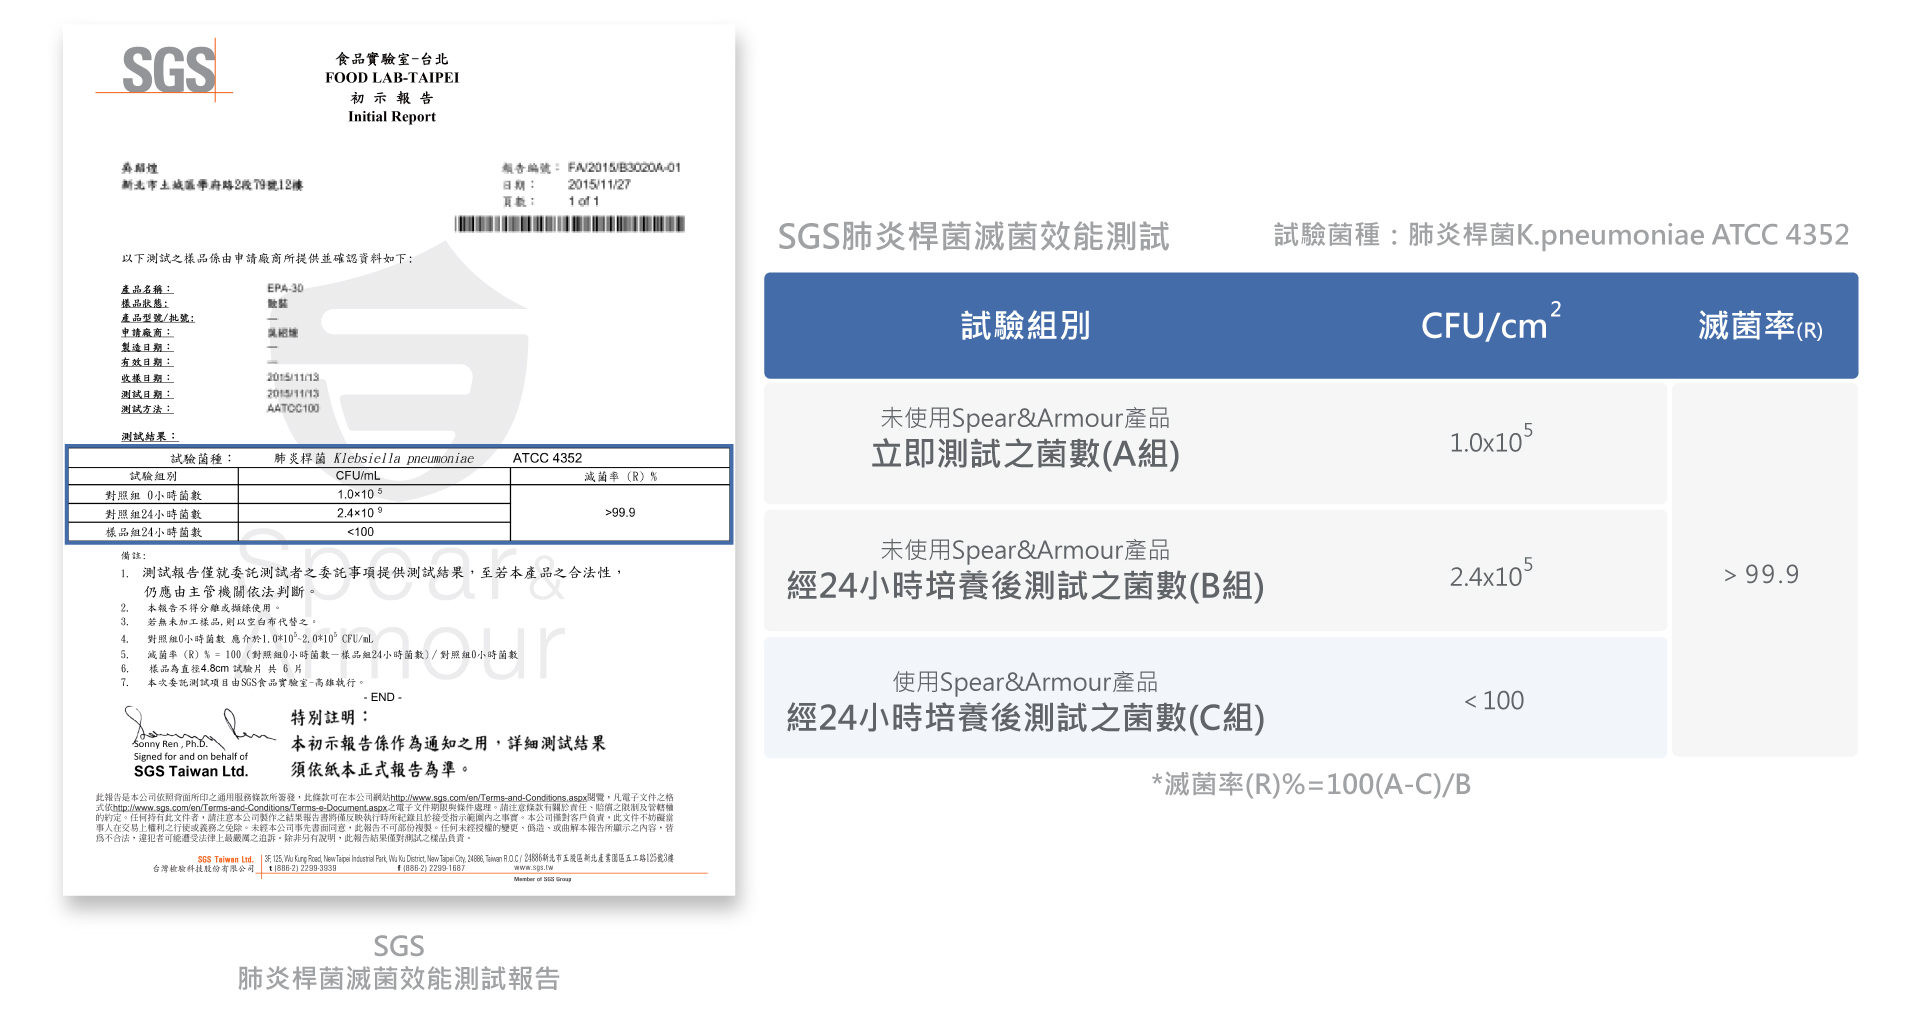Click the caption '肺炎桿菌滅菌效能測試報告' below the report
This screenshot has width=1920, height=1020.
pos(399,978)
